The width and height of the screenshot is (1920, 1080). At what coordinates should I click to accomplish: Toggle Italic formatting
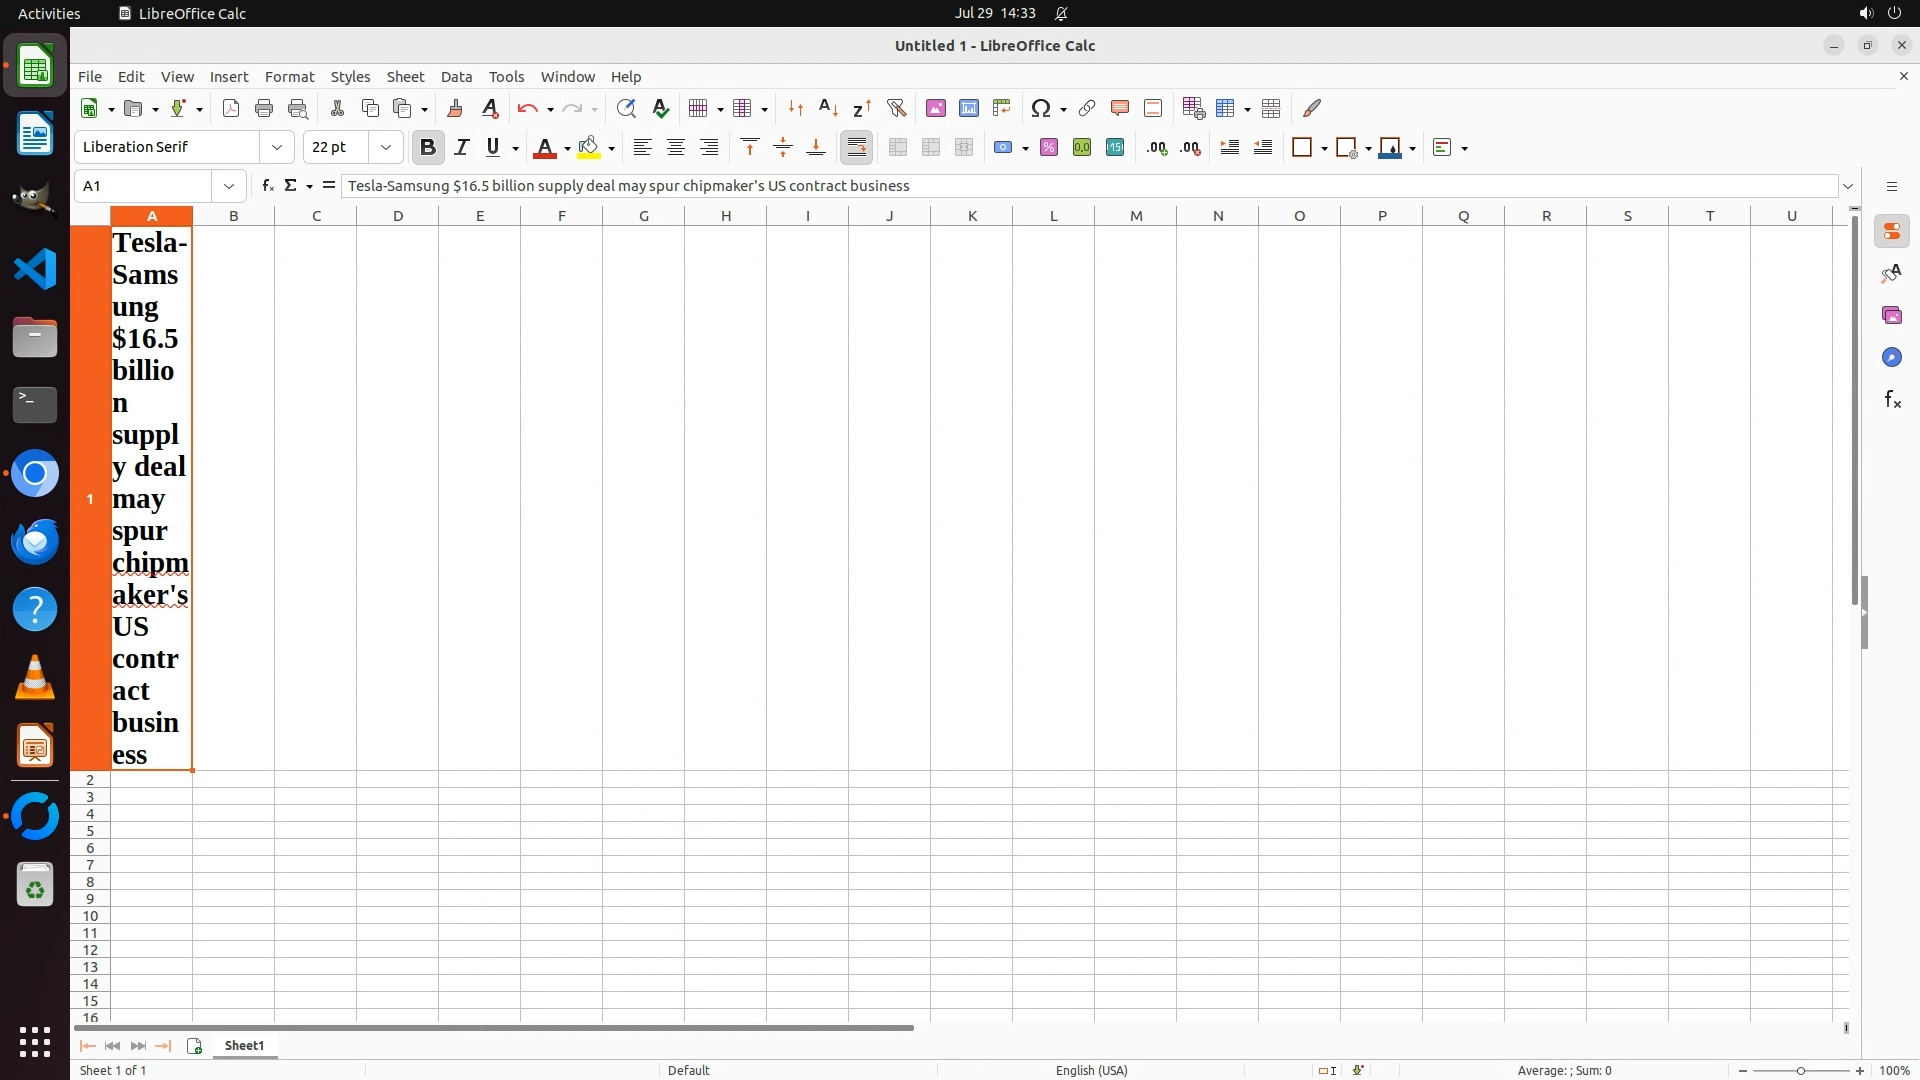click(461, 148)
